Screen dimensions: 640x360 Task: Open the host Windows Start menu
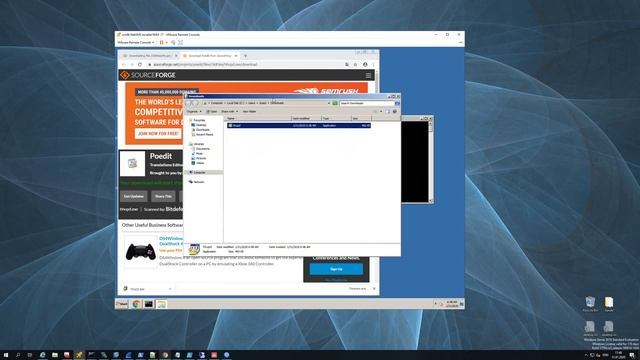pyautogui.click(x=6, y=355)
